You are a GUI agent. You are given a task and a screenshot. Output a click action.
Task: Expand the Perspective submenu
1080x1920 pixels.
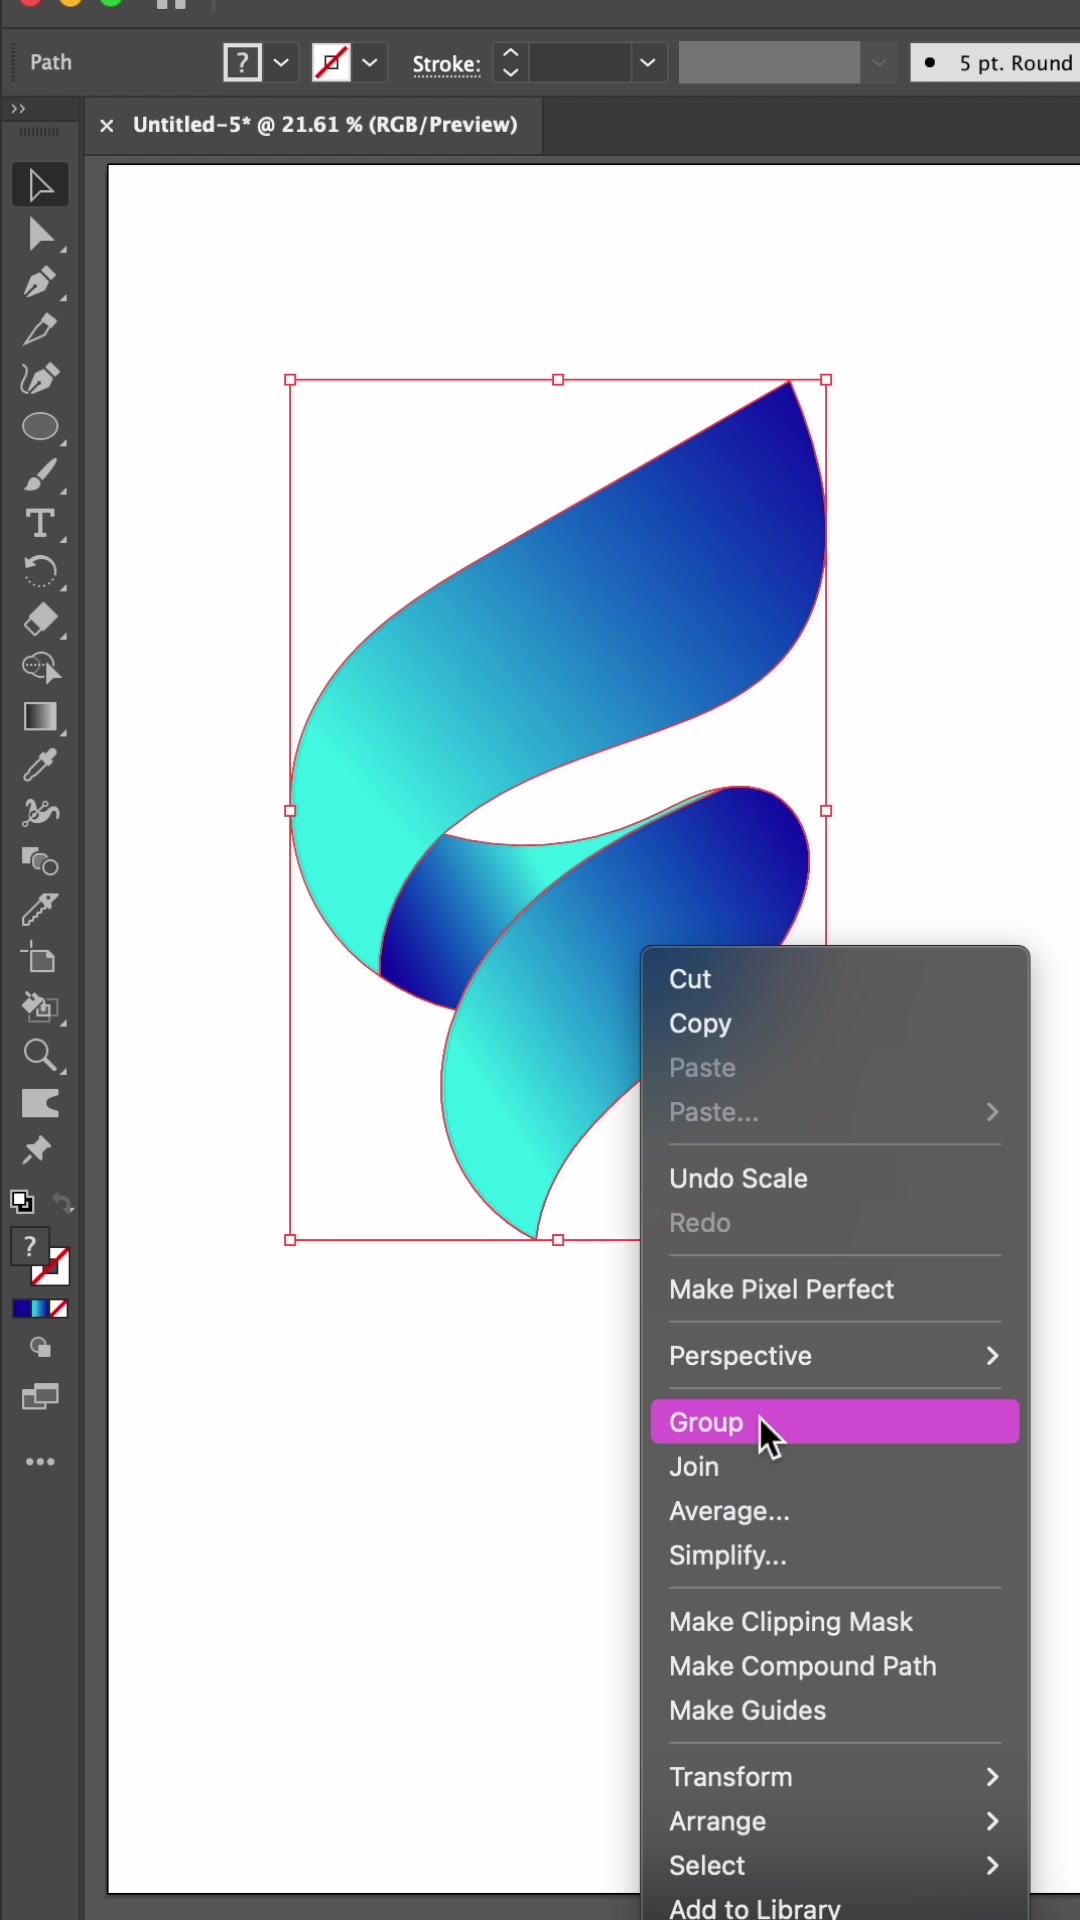(835, 1356)
